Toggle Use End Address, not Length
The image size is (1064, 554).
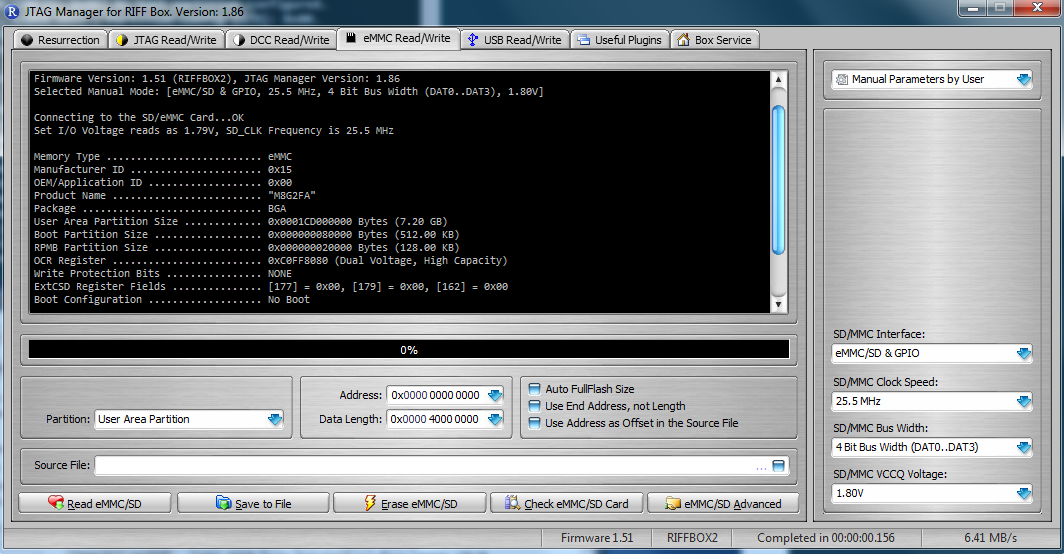click(535, 406)
